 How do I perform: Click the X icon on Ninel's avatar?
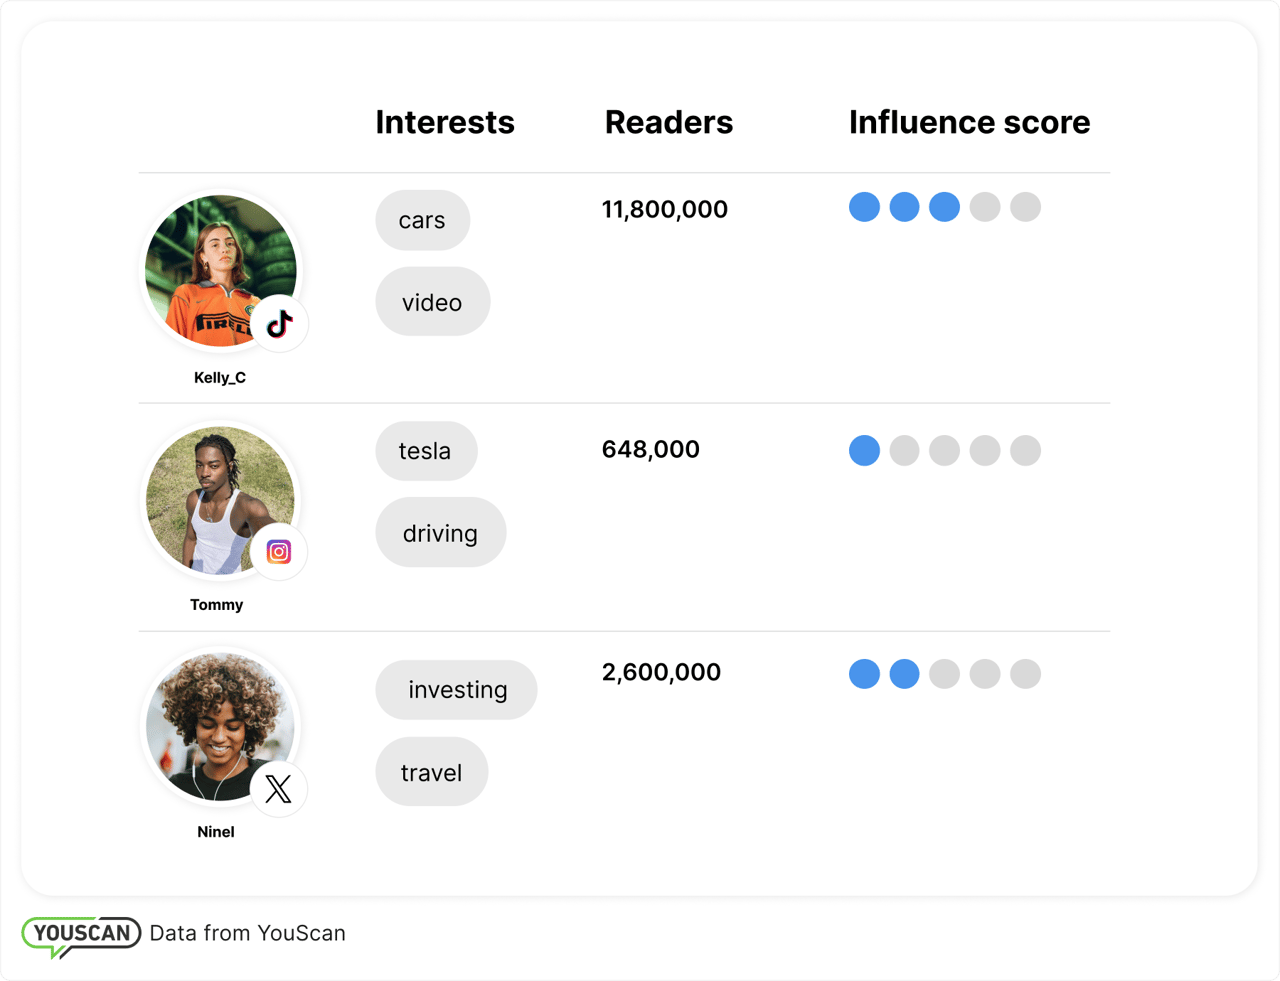click(x=279, y=789)
